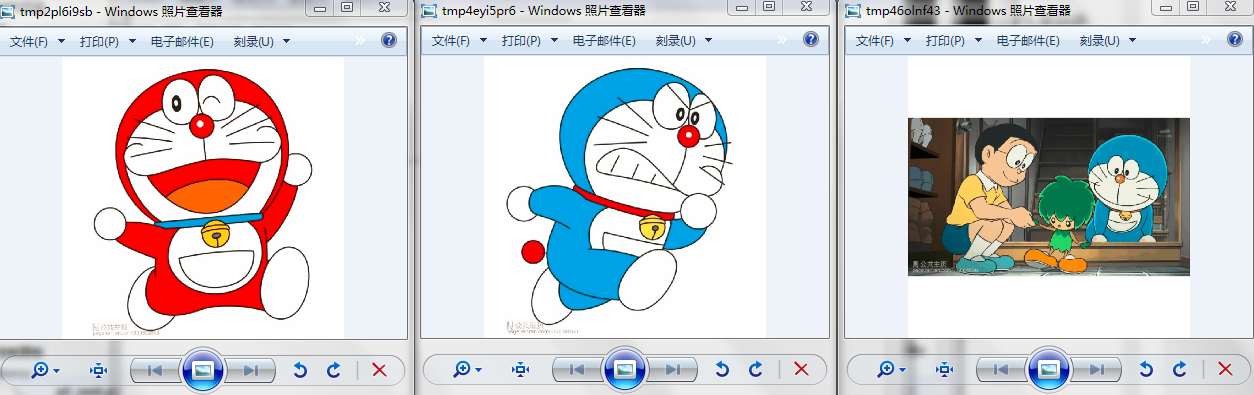Rotate counterclockwise in tmp2pl6i9sb window
The width and height of the screenshot is (1254, 395).
299,370
